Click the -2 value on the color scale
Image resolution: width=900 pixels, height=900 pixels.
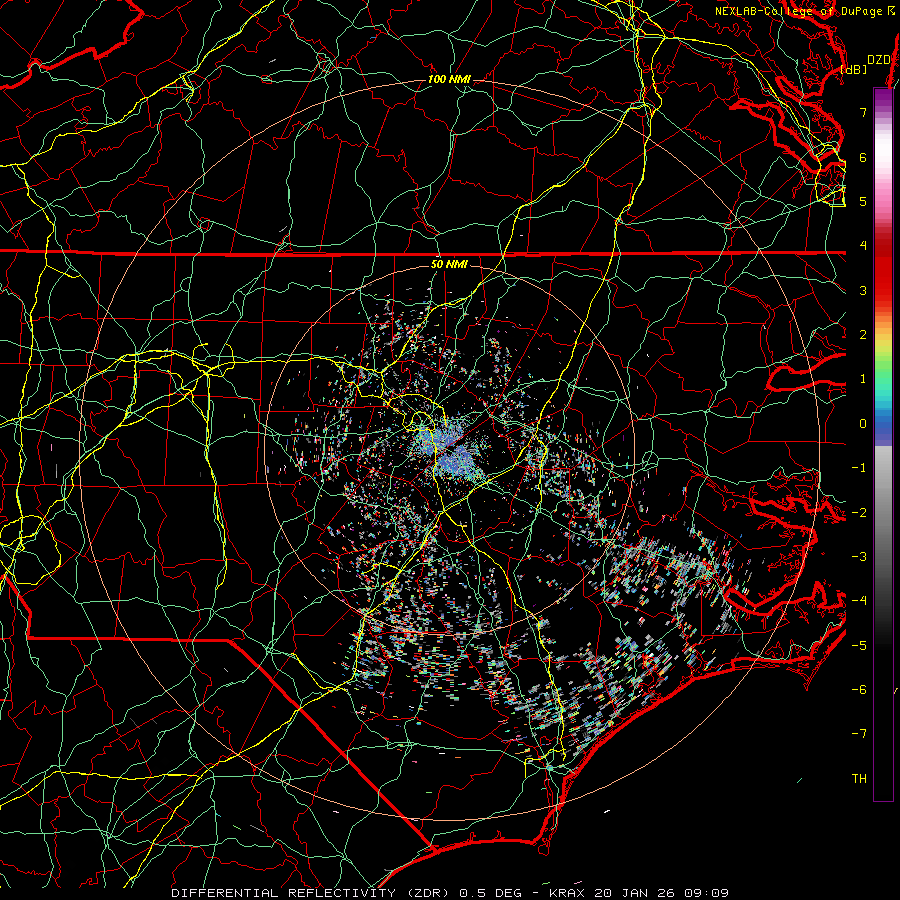[859, 513]
